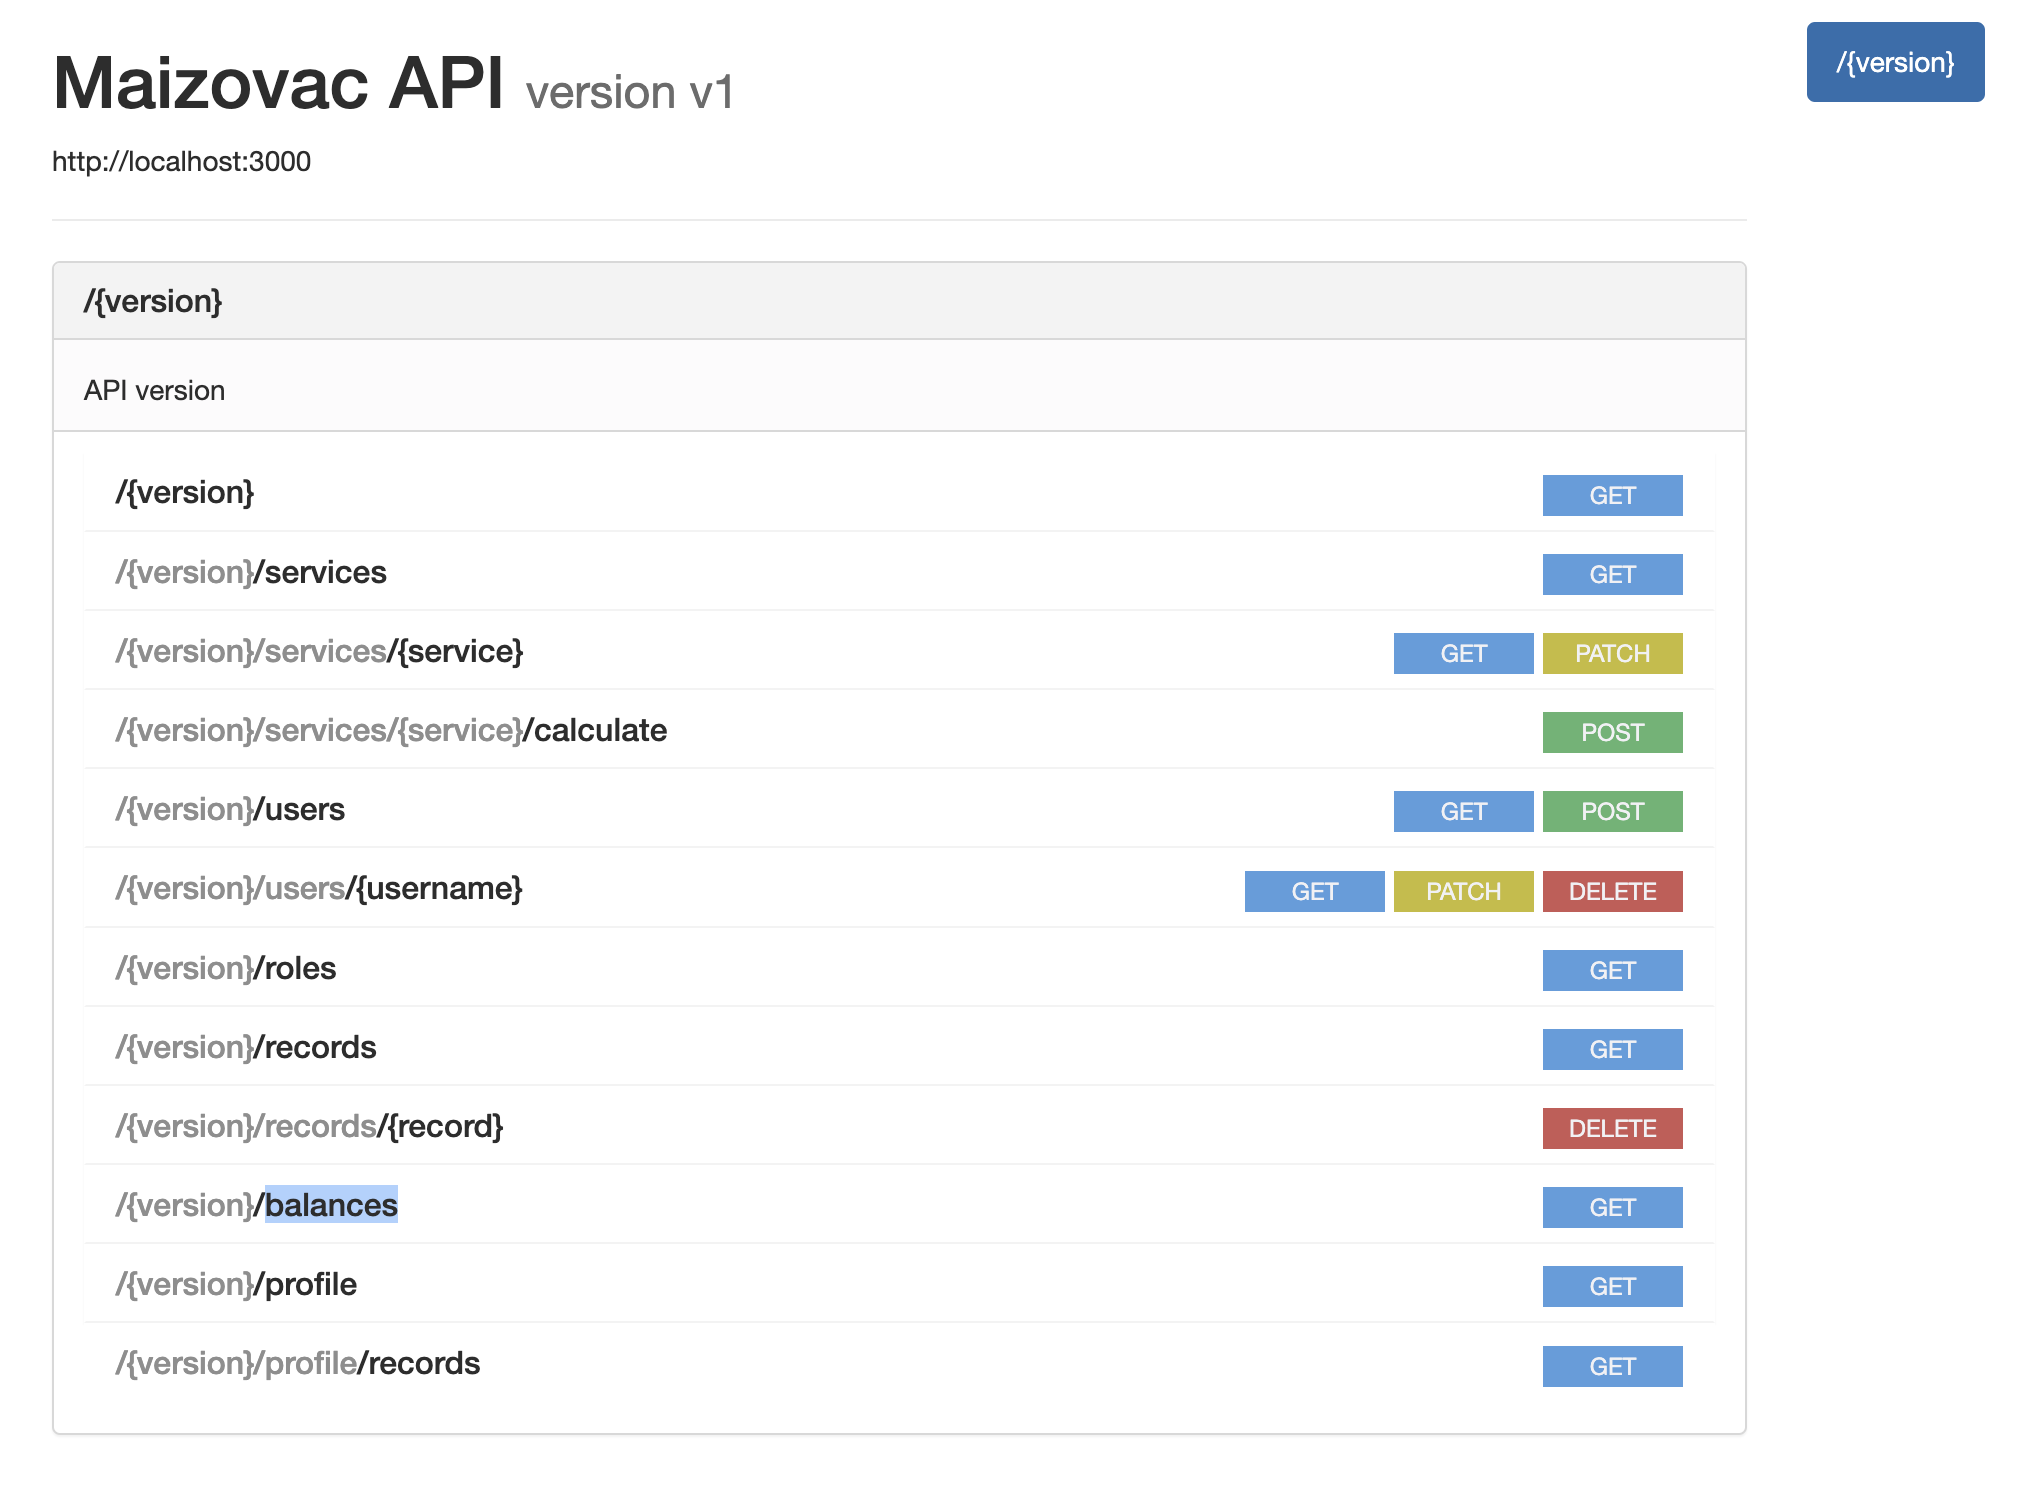Click the /{version} sidebar navigation button
The width and height of the screenshot is (2036, 1488).
coord(1894,62)
